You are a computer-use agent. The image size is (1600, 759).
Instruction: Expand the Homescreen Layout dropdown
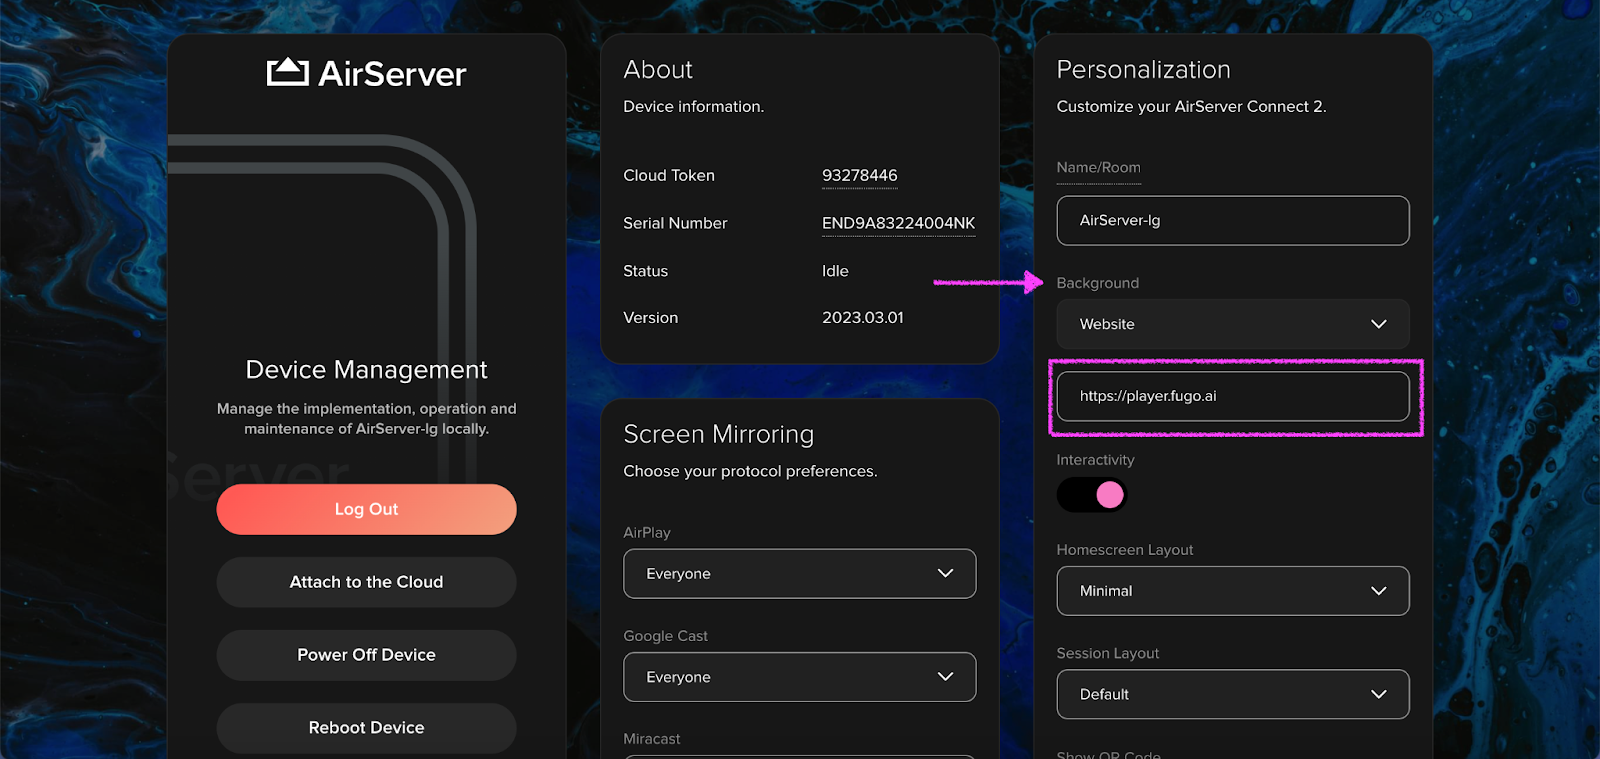(x=1233, y=591)
